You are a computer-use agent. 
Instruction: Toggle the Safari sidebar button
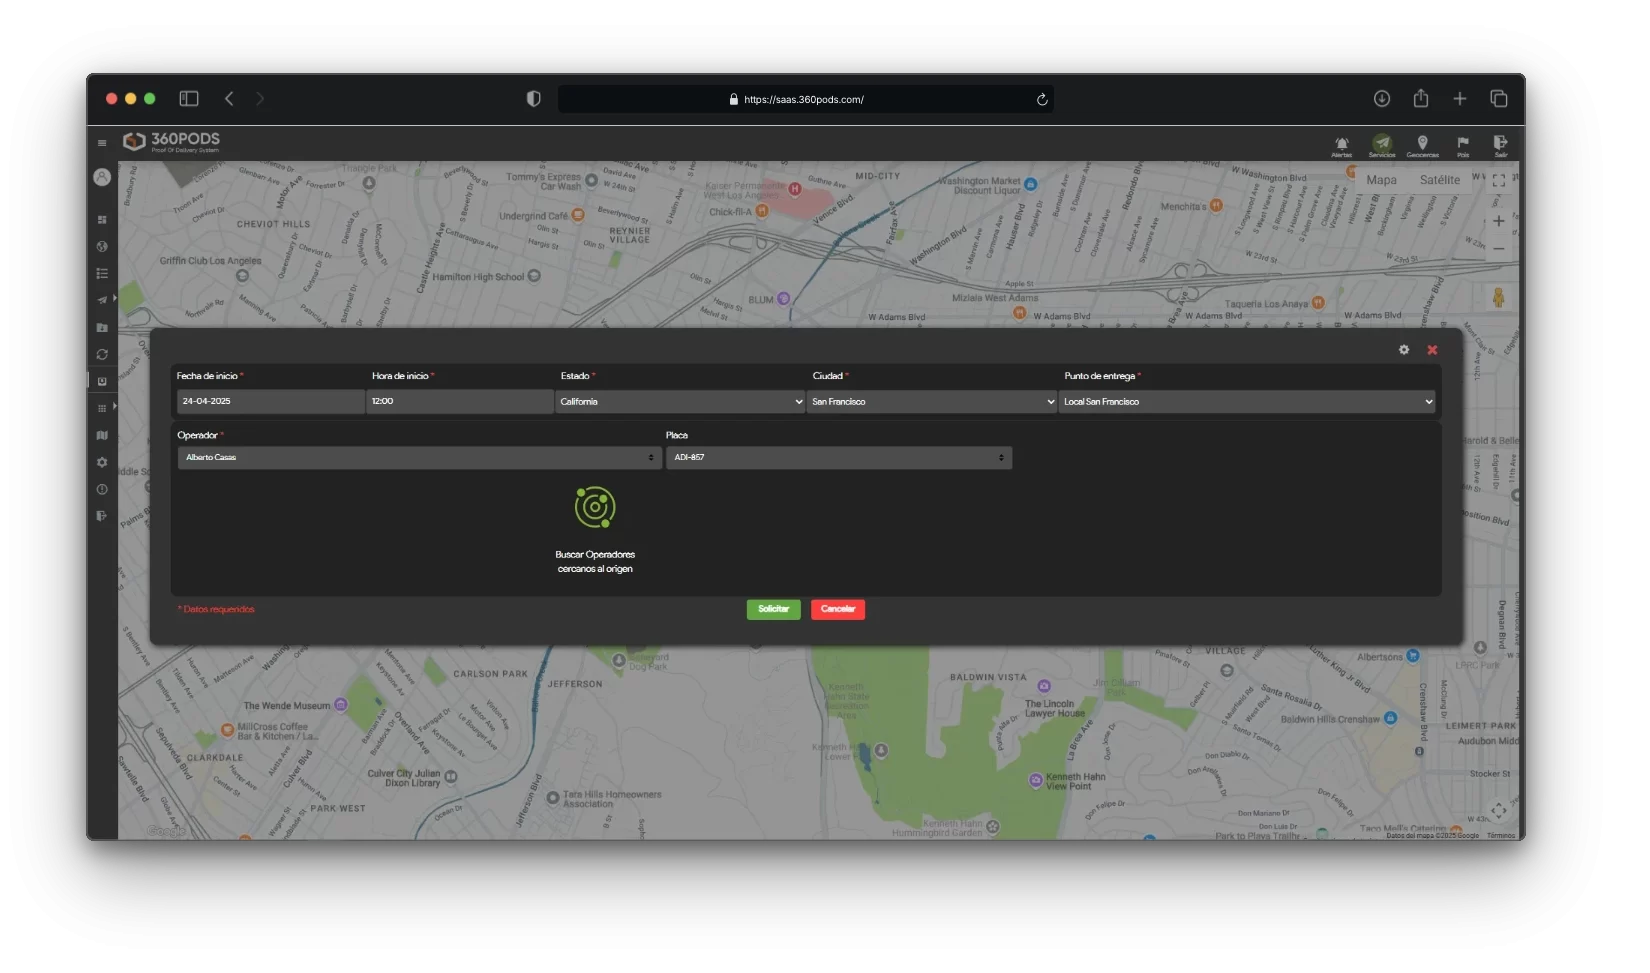point(189,98)
